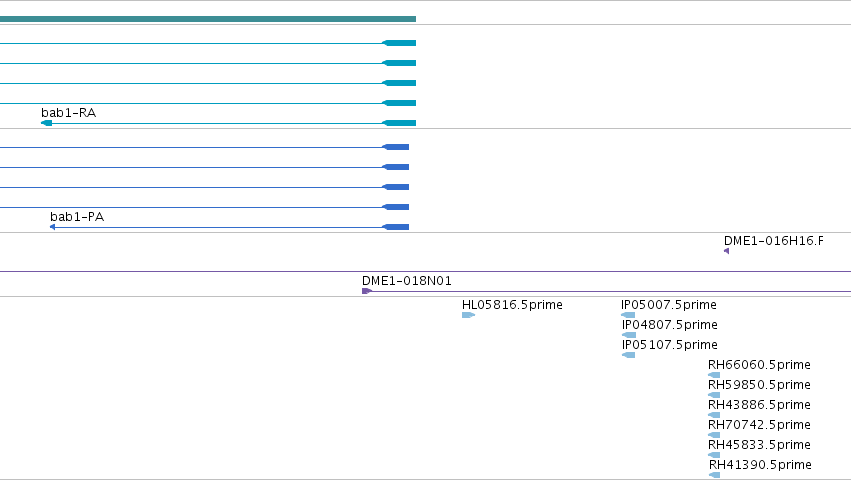The image size is (851, 480).
Task: Click the RH43886.5prime EST label
Action: point(759,405)
